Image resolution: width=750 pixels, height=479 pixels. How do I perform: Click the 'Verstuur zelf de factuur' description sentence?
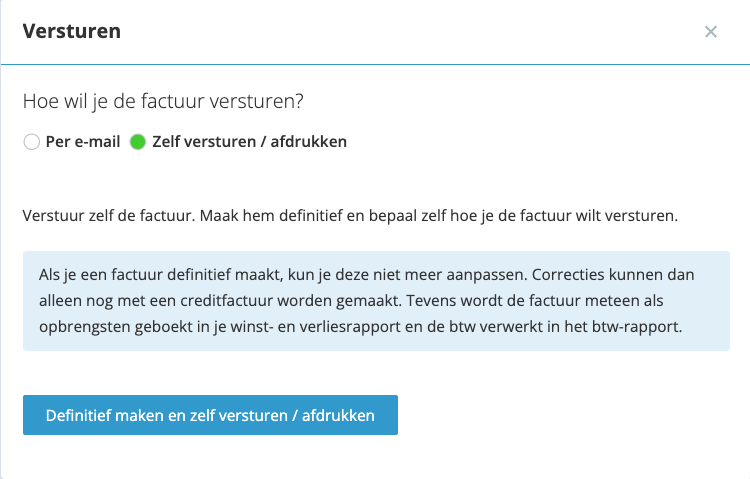coord(109,215)
